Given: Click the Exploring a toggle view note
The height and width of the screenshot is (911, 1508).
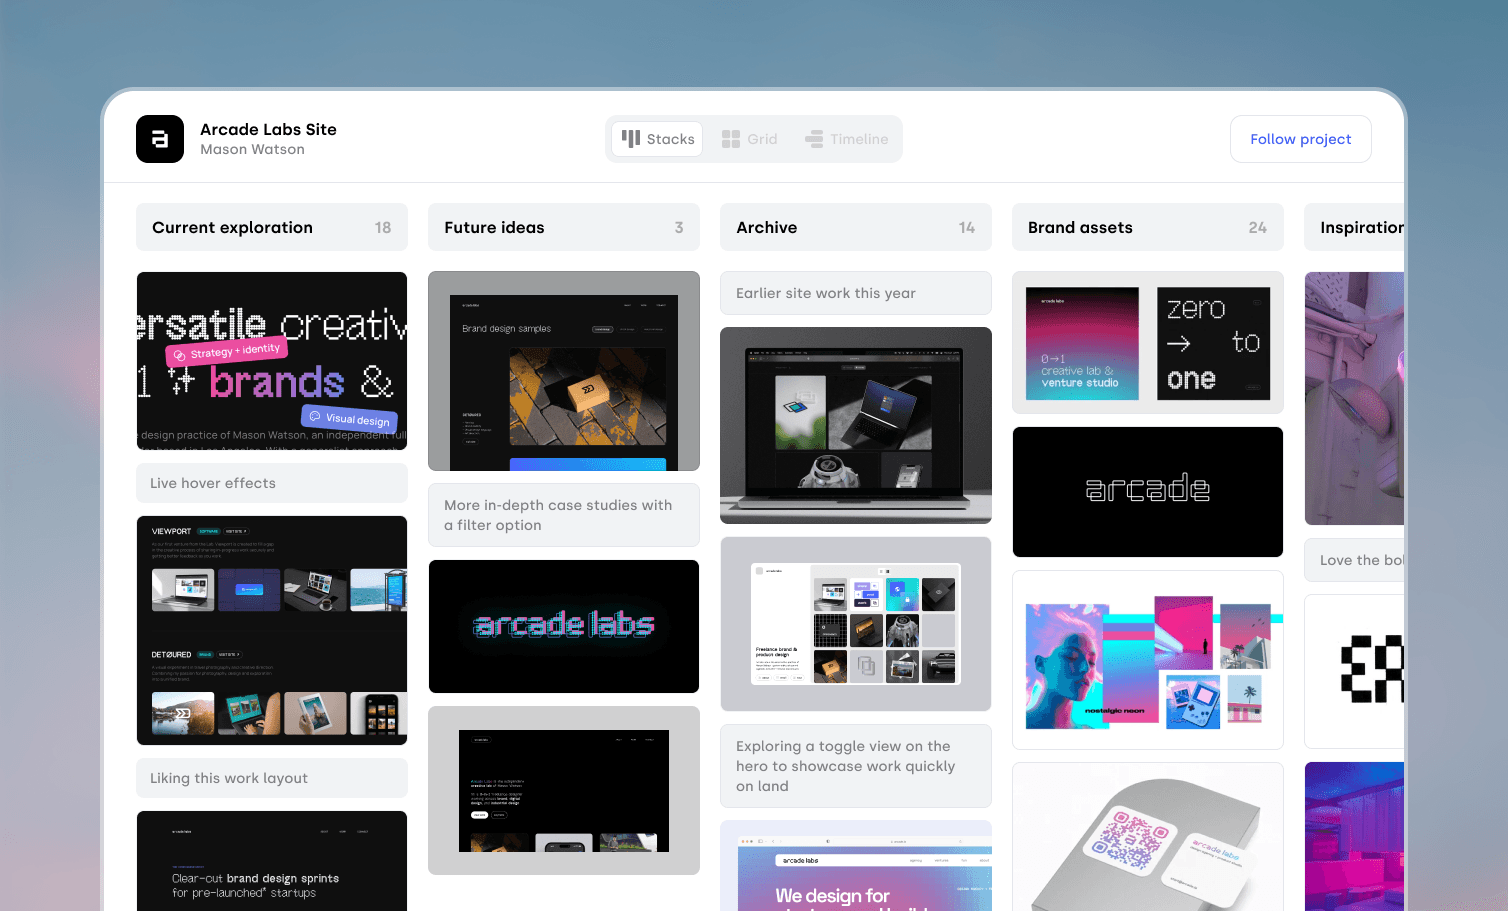Looking at the screenshot, I should [x=856, y=766].
